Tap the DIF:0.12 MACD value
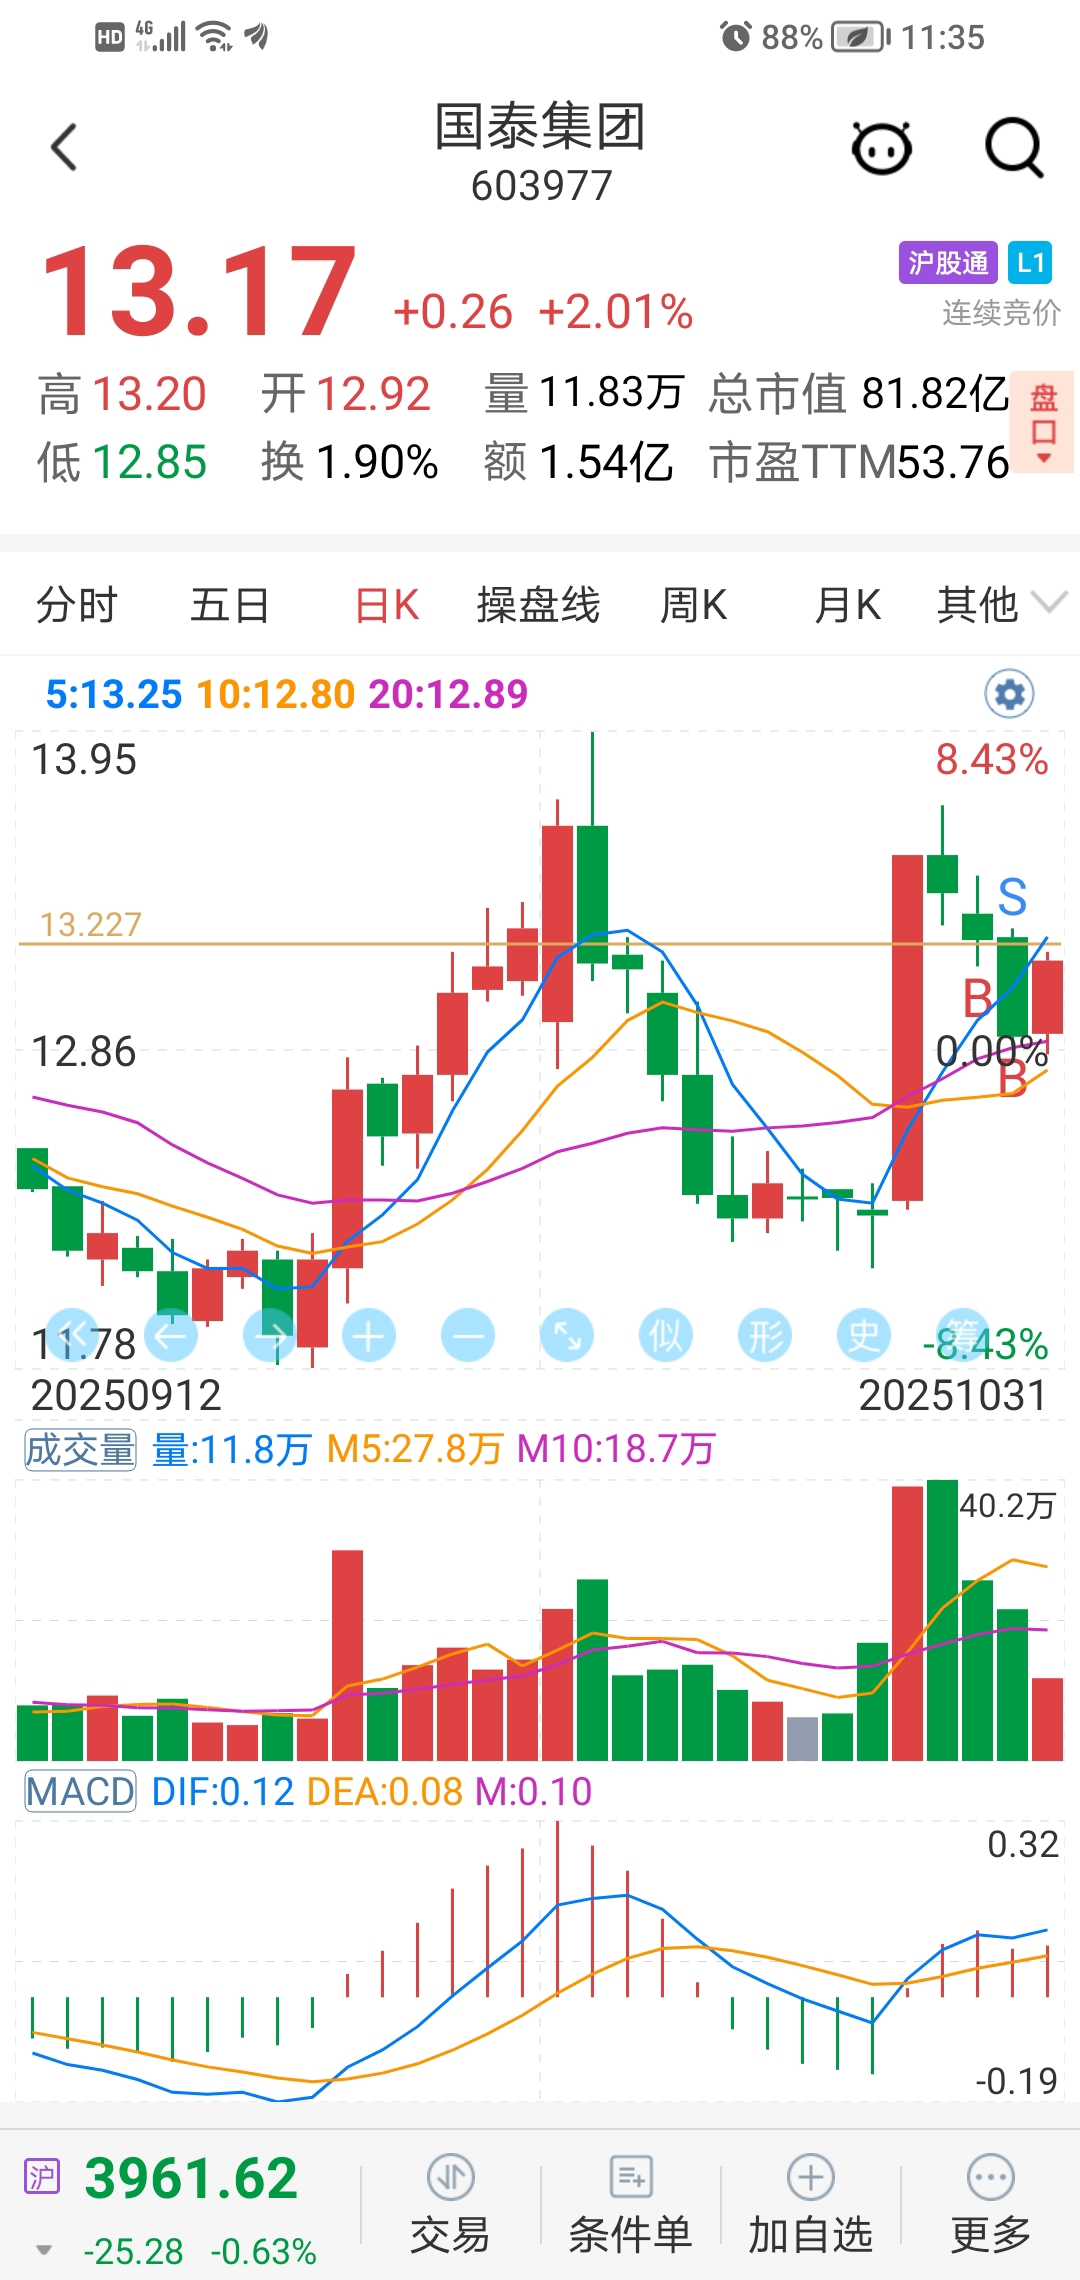Image resolution: width=1080 pixels, height=2280 pixels. (223, 1791)
